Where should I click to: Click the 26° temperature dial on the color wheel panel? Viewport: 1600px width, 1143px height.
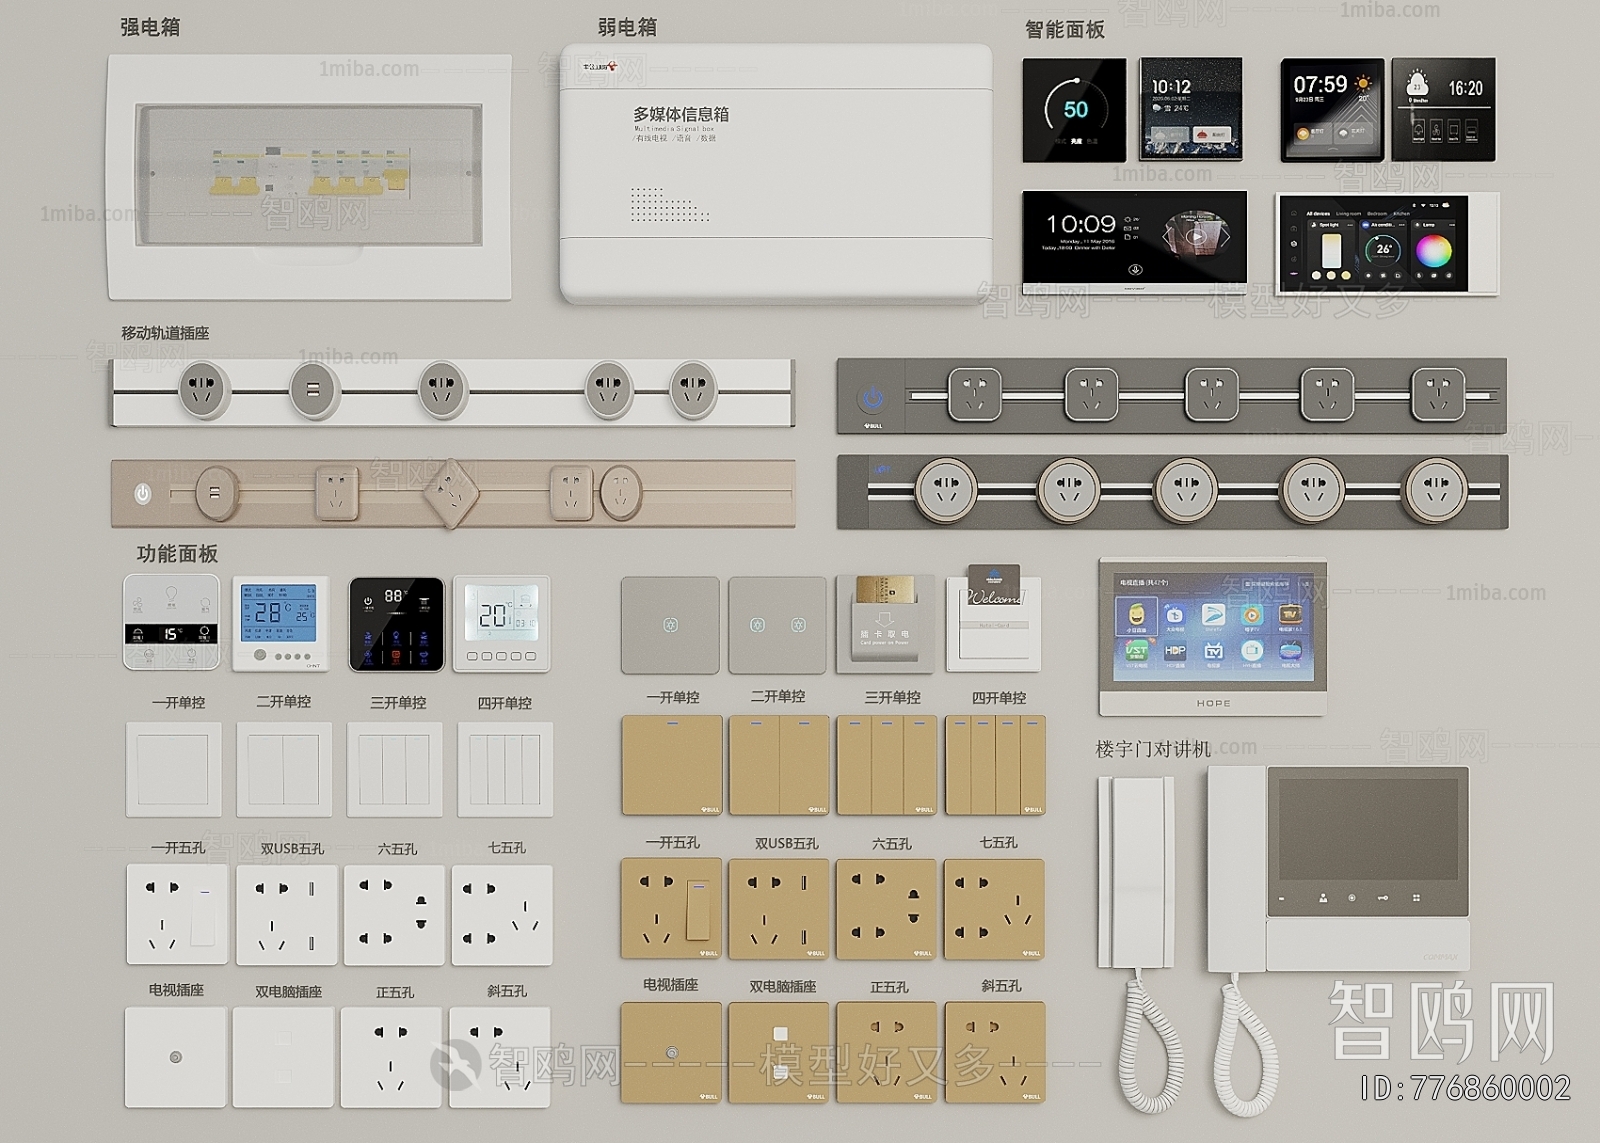pyautogui.click(x=1383, y=249)
